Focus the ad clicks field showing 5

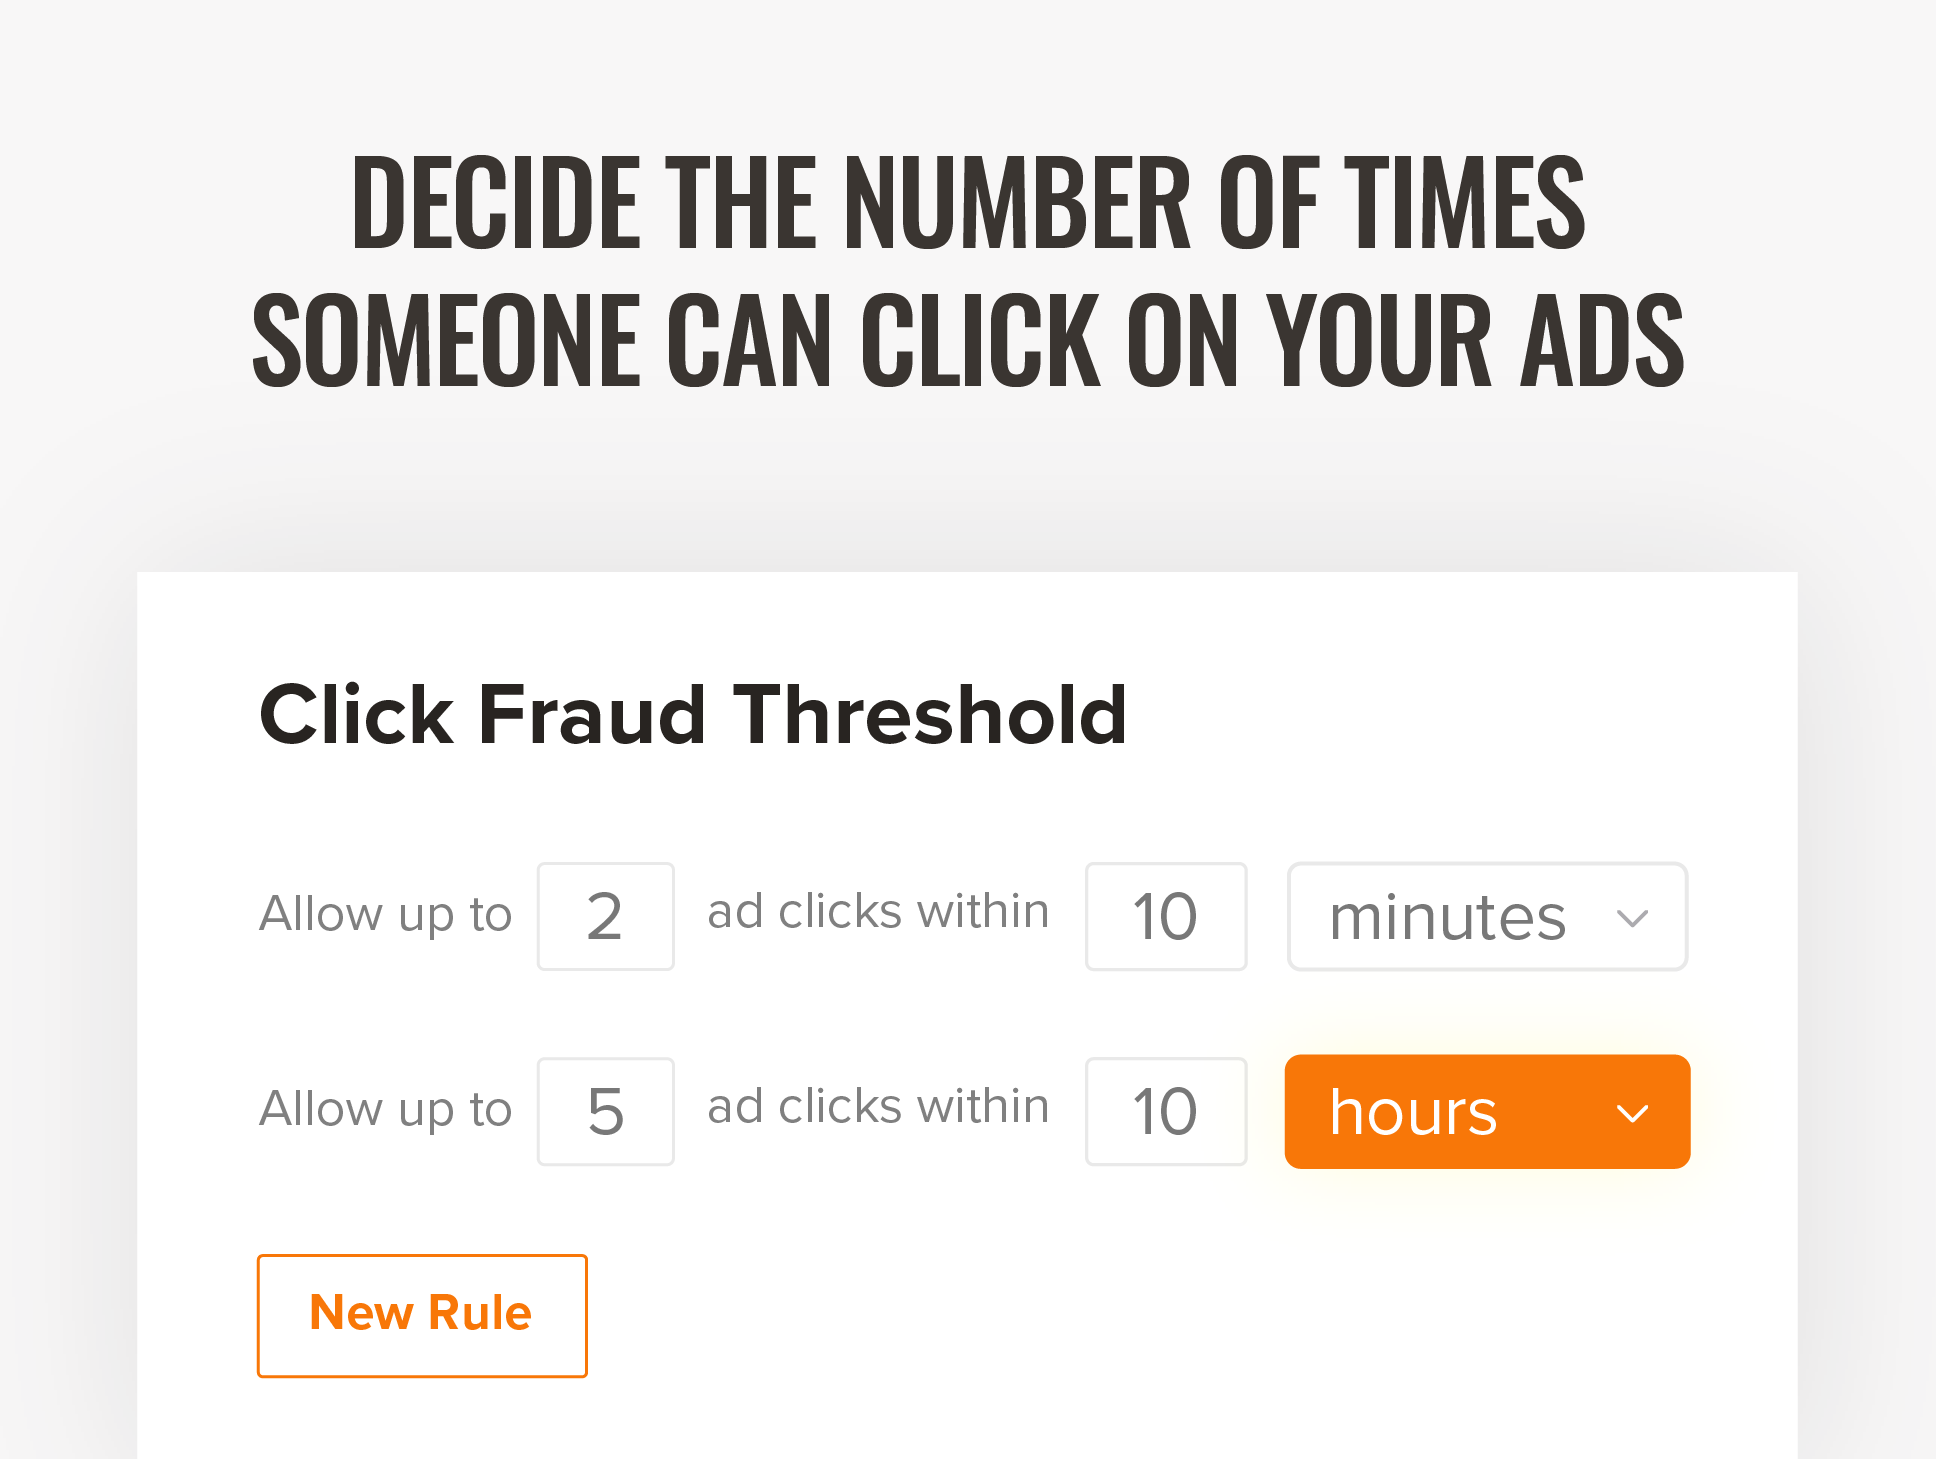[605, 1111]
